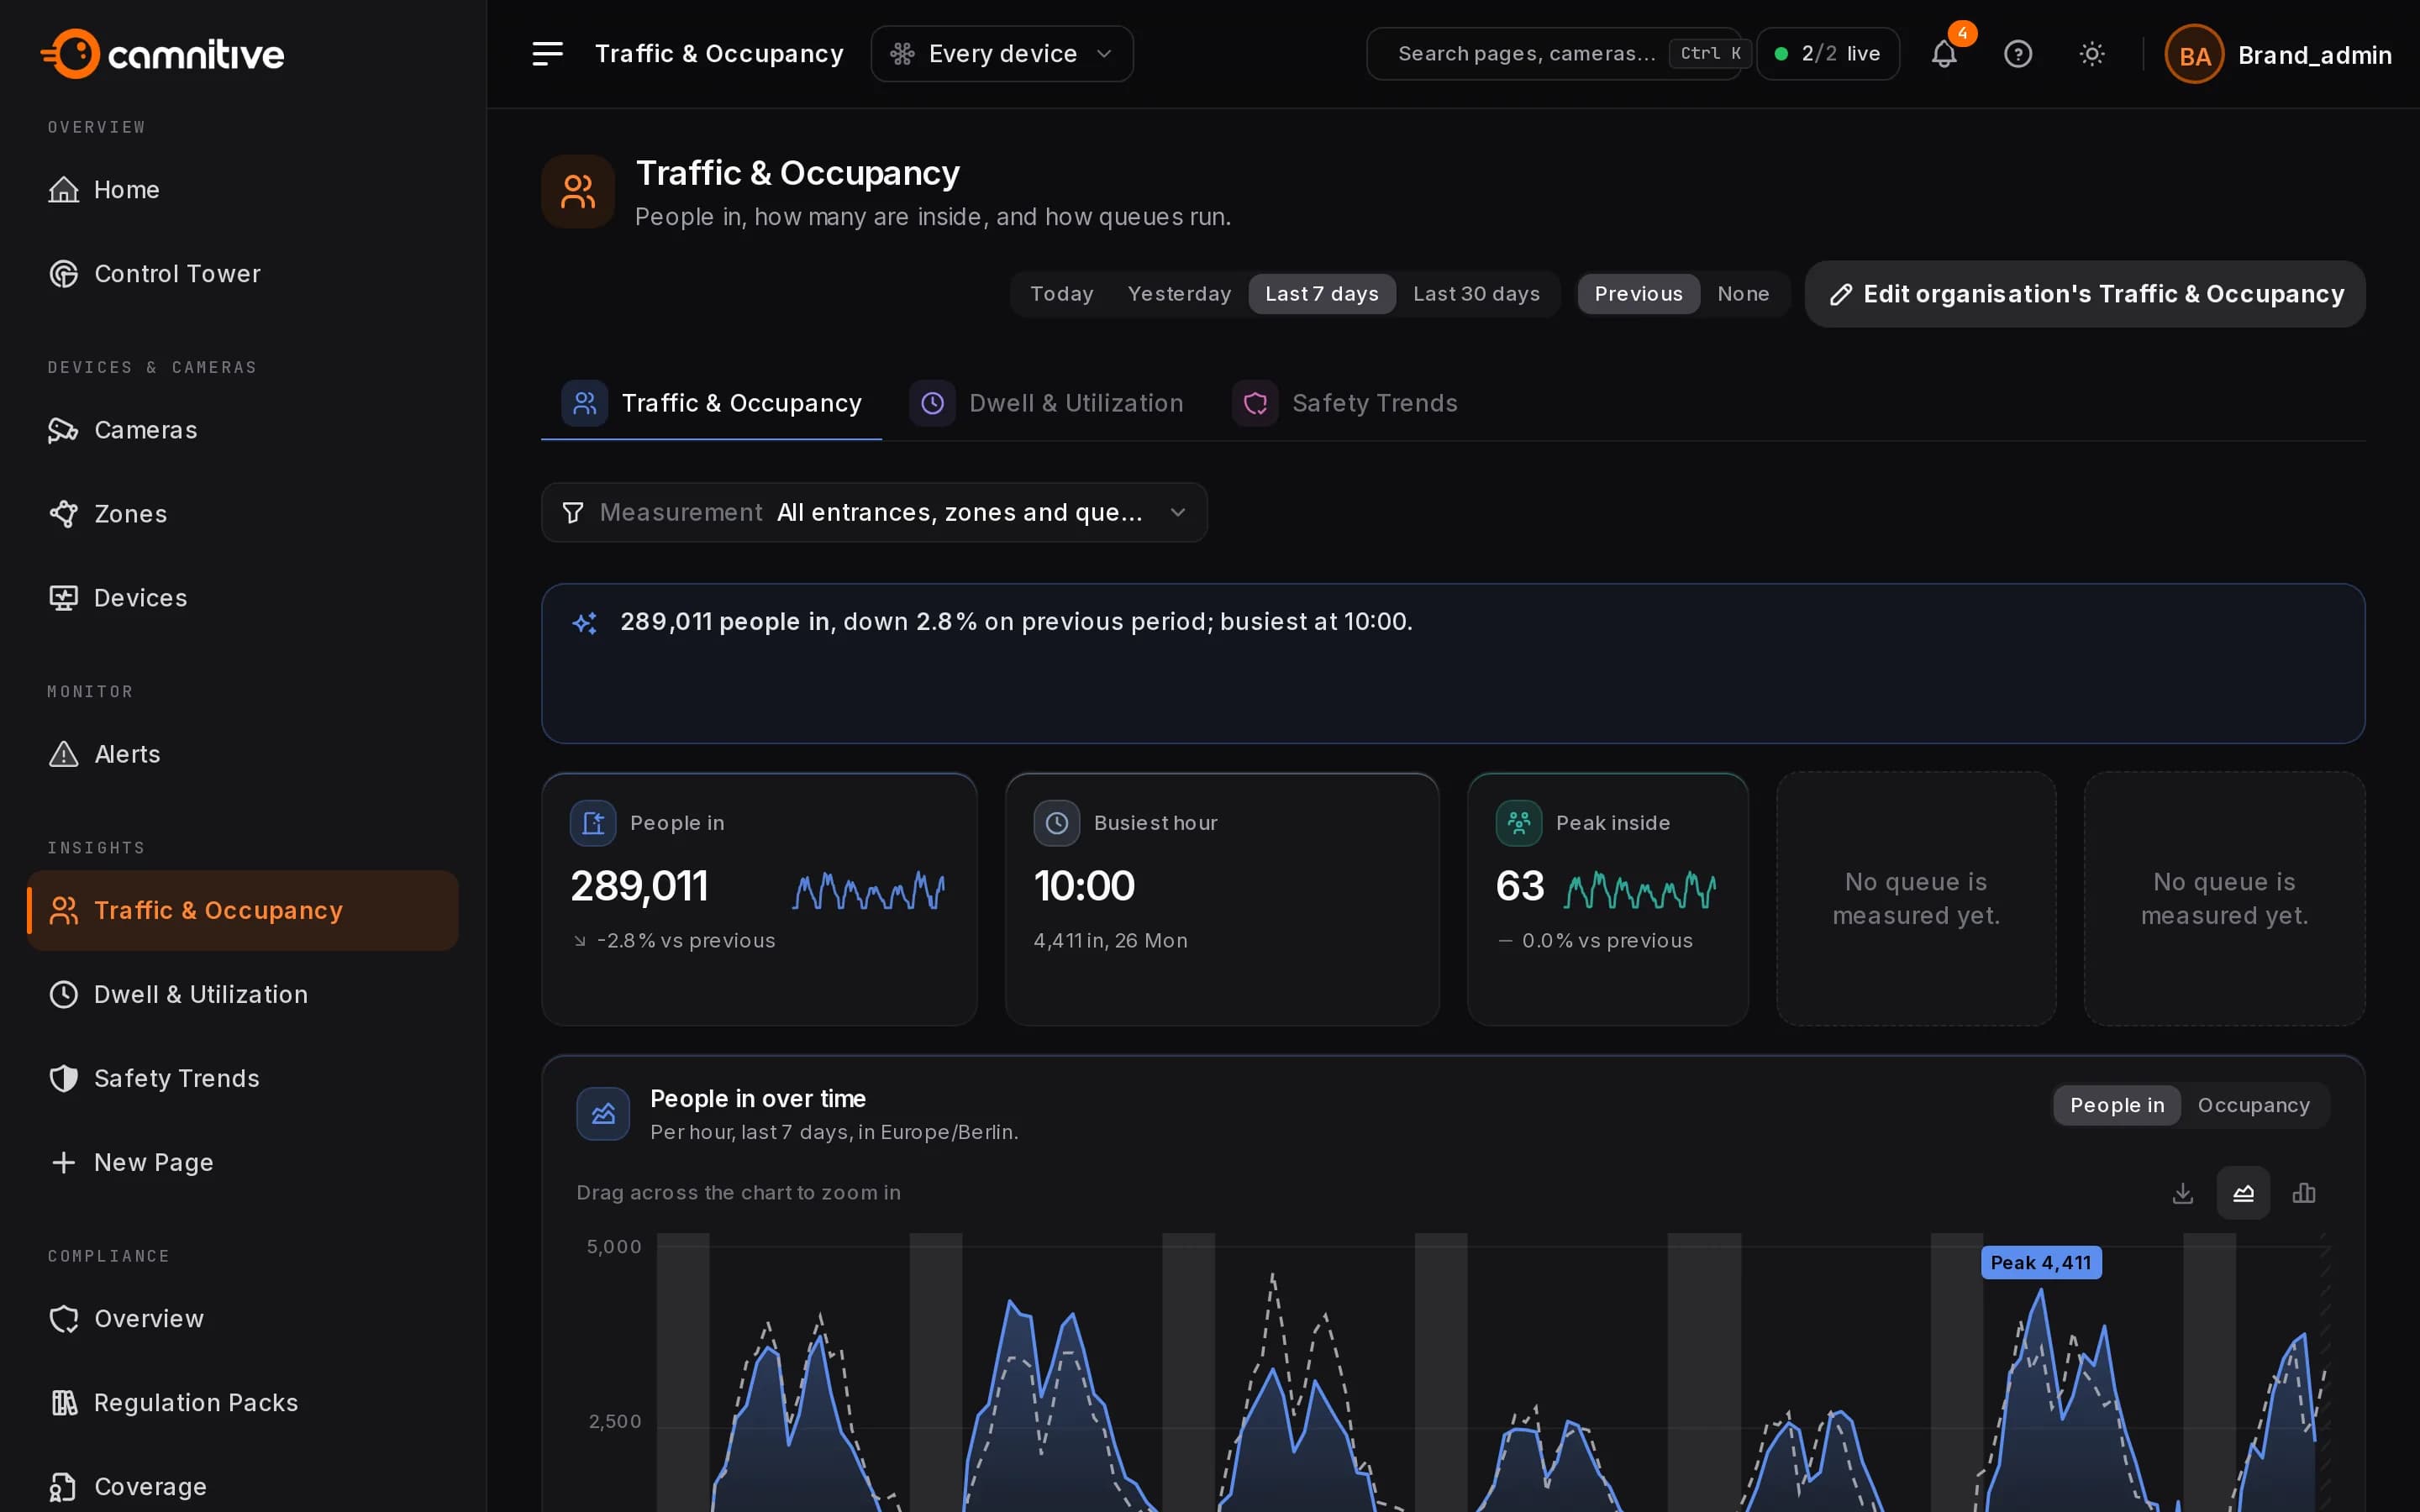Go to Cameras page

coord(243,430)
